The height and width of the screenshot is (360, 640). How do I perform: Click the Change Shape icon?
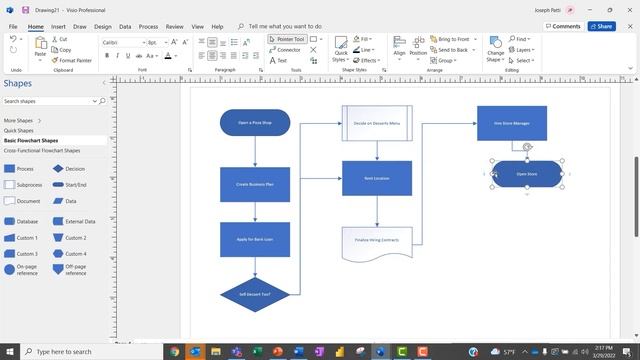tap(496, 42)
